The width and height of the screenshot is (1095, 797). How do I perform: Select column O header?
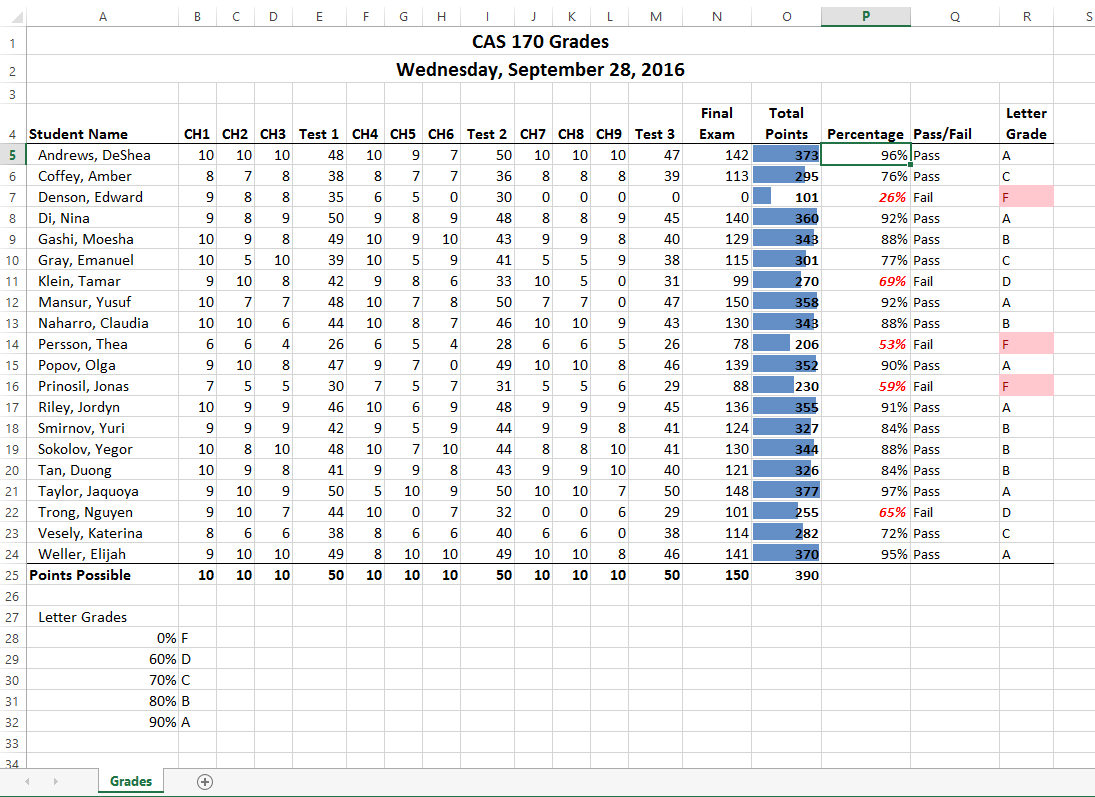786,16
